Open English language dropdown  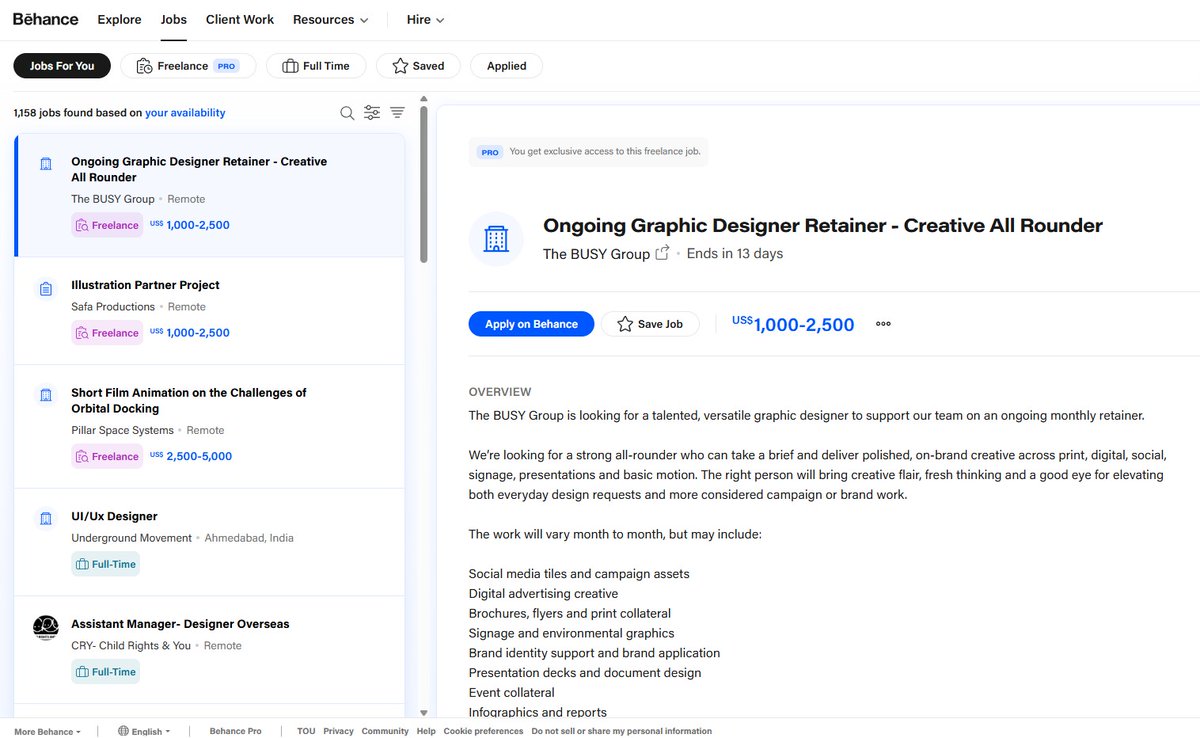tap(144, 731)
